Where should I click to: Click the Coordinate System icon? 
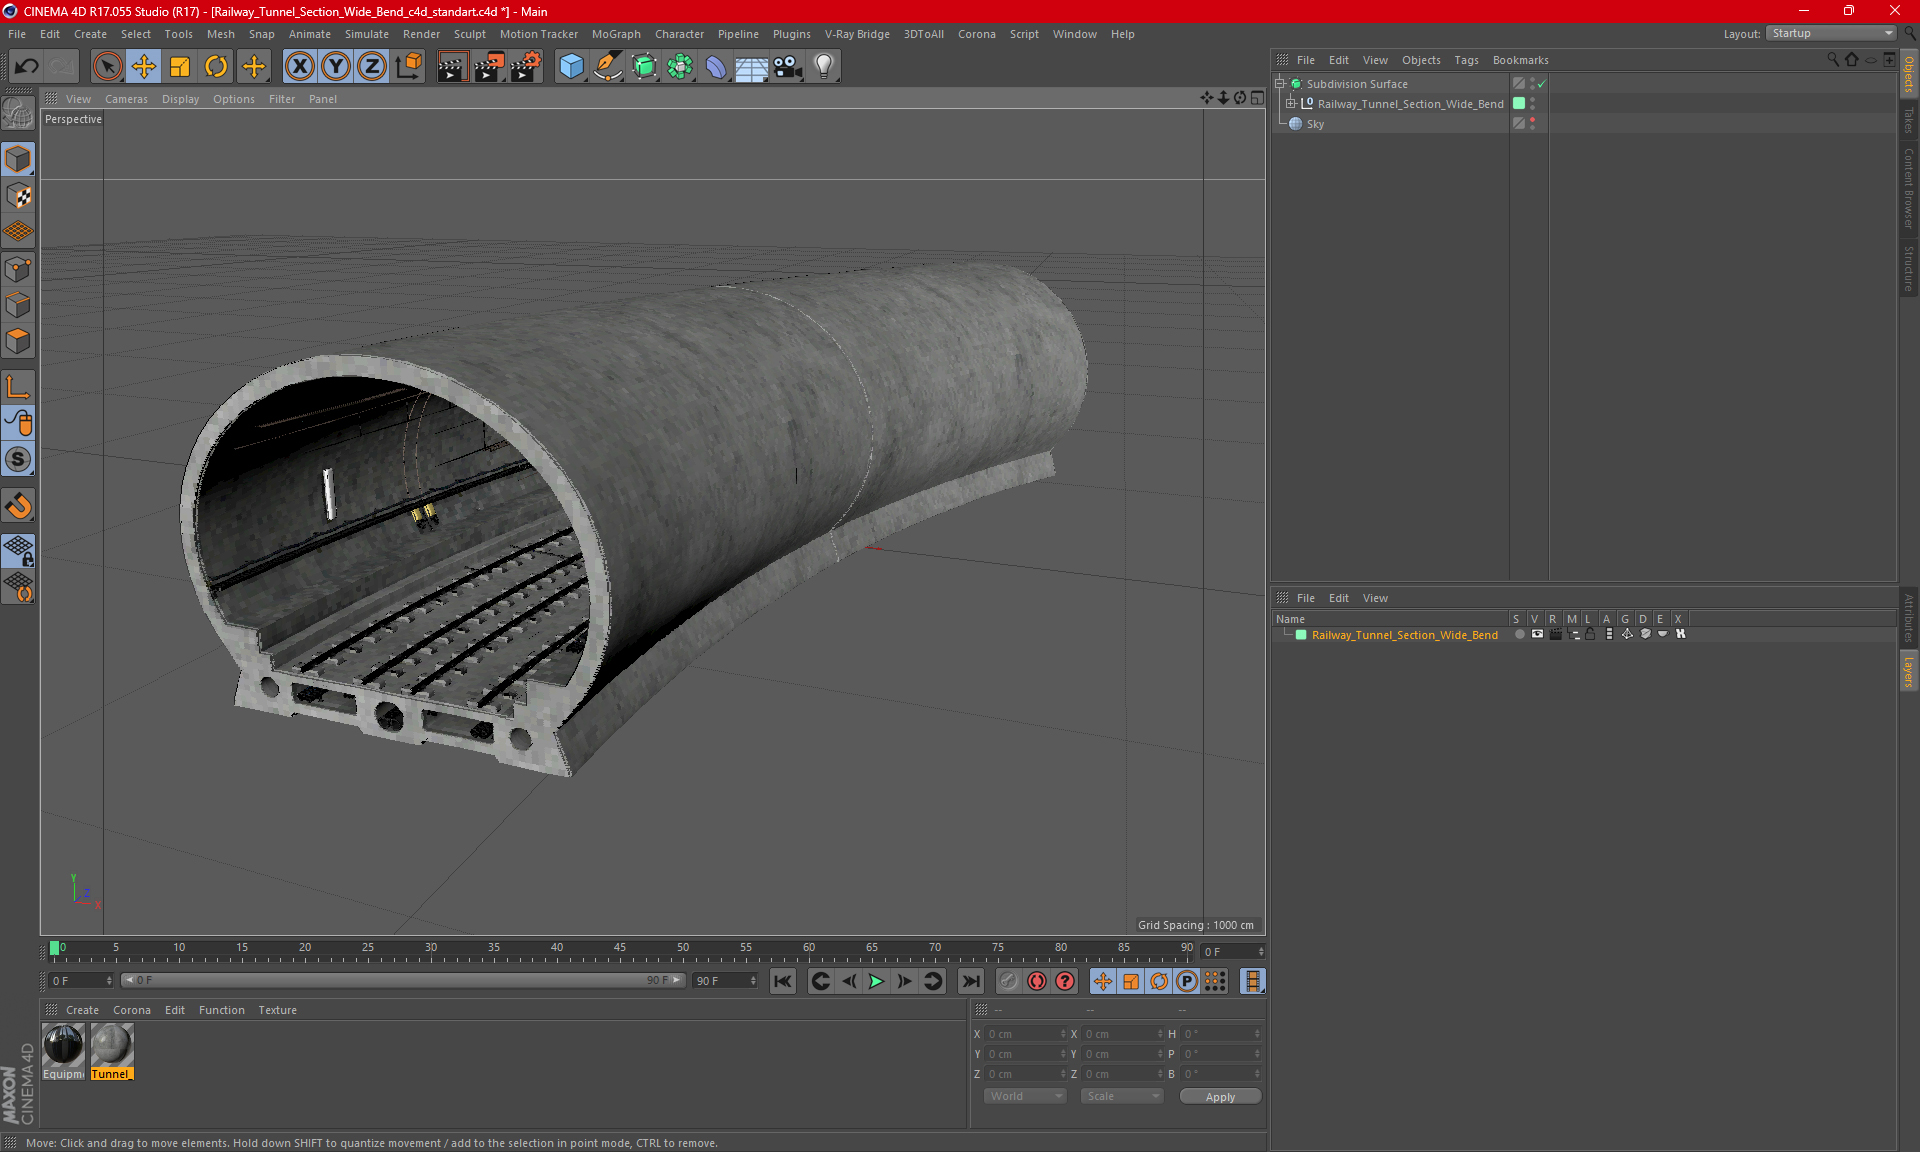[x=408, y=66]
